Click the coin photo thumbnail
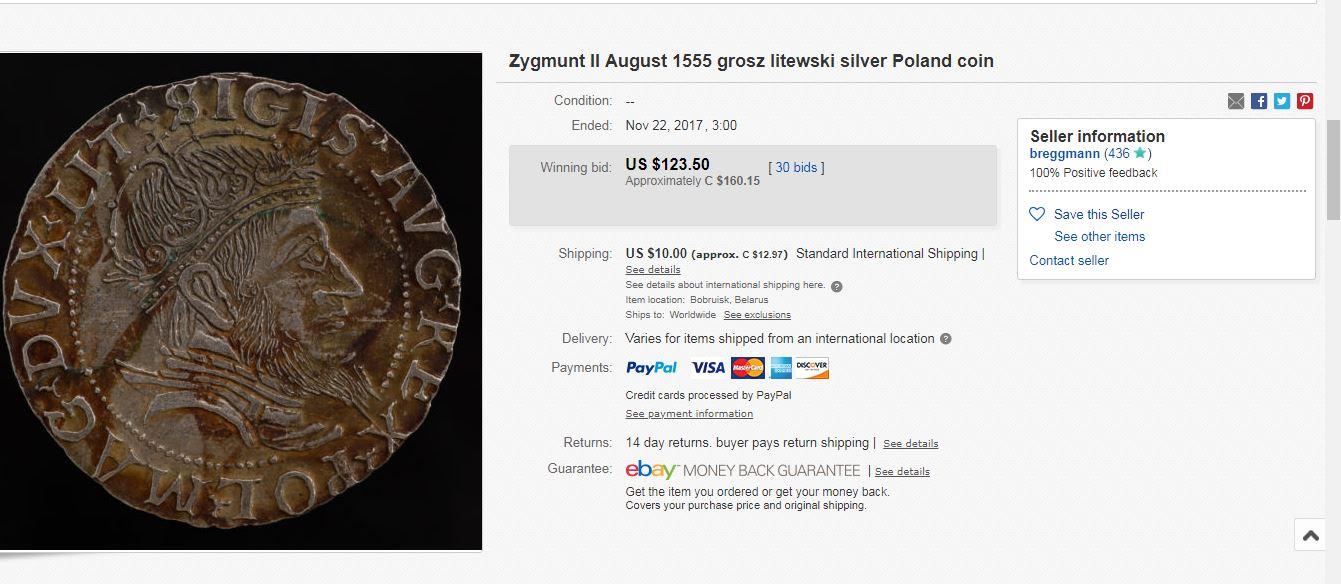The width and height of the screenshot is (1341, 584). [241, 302]
